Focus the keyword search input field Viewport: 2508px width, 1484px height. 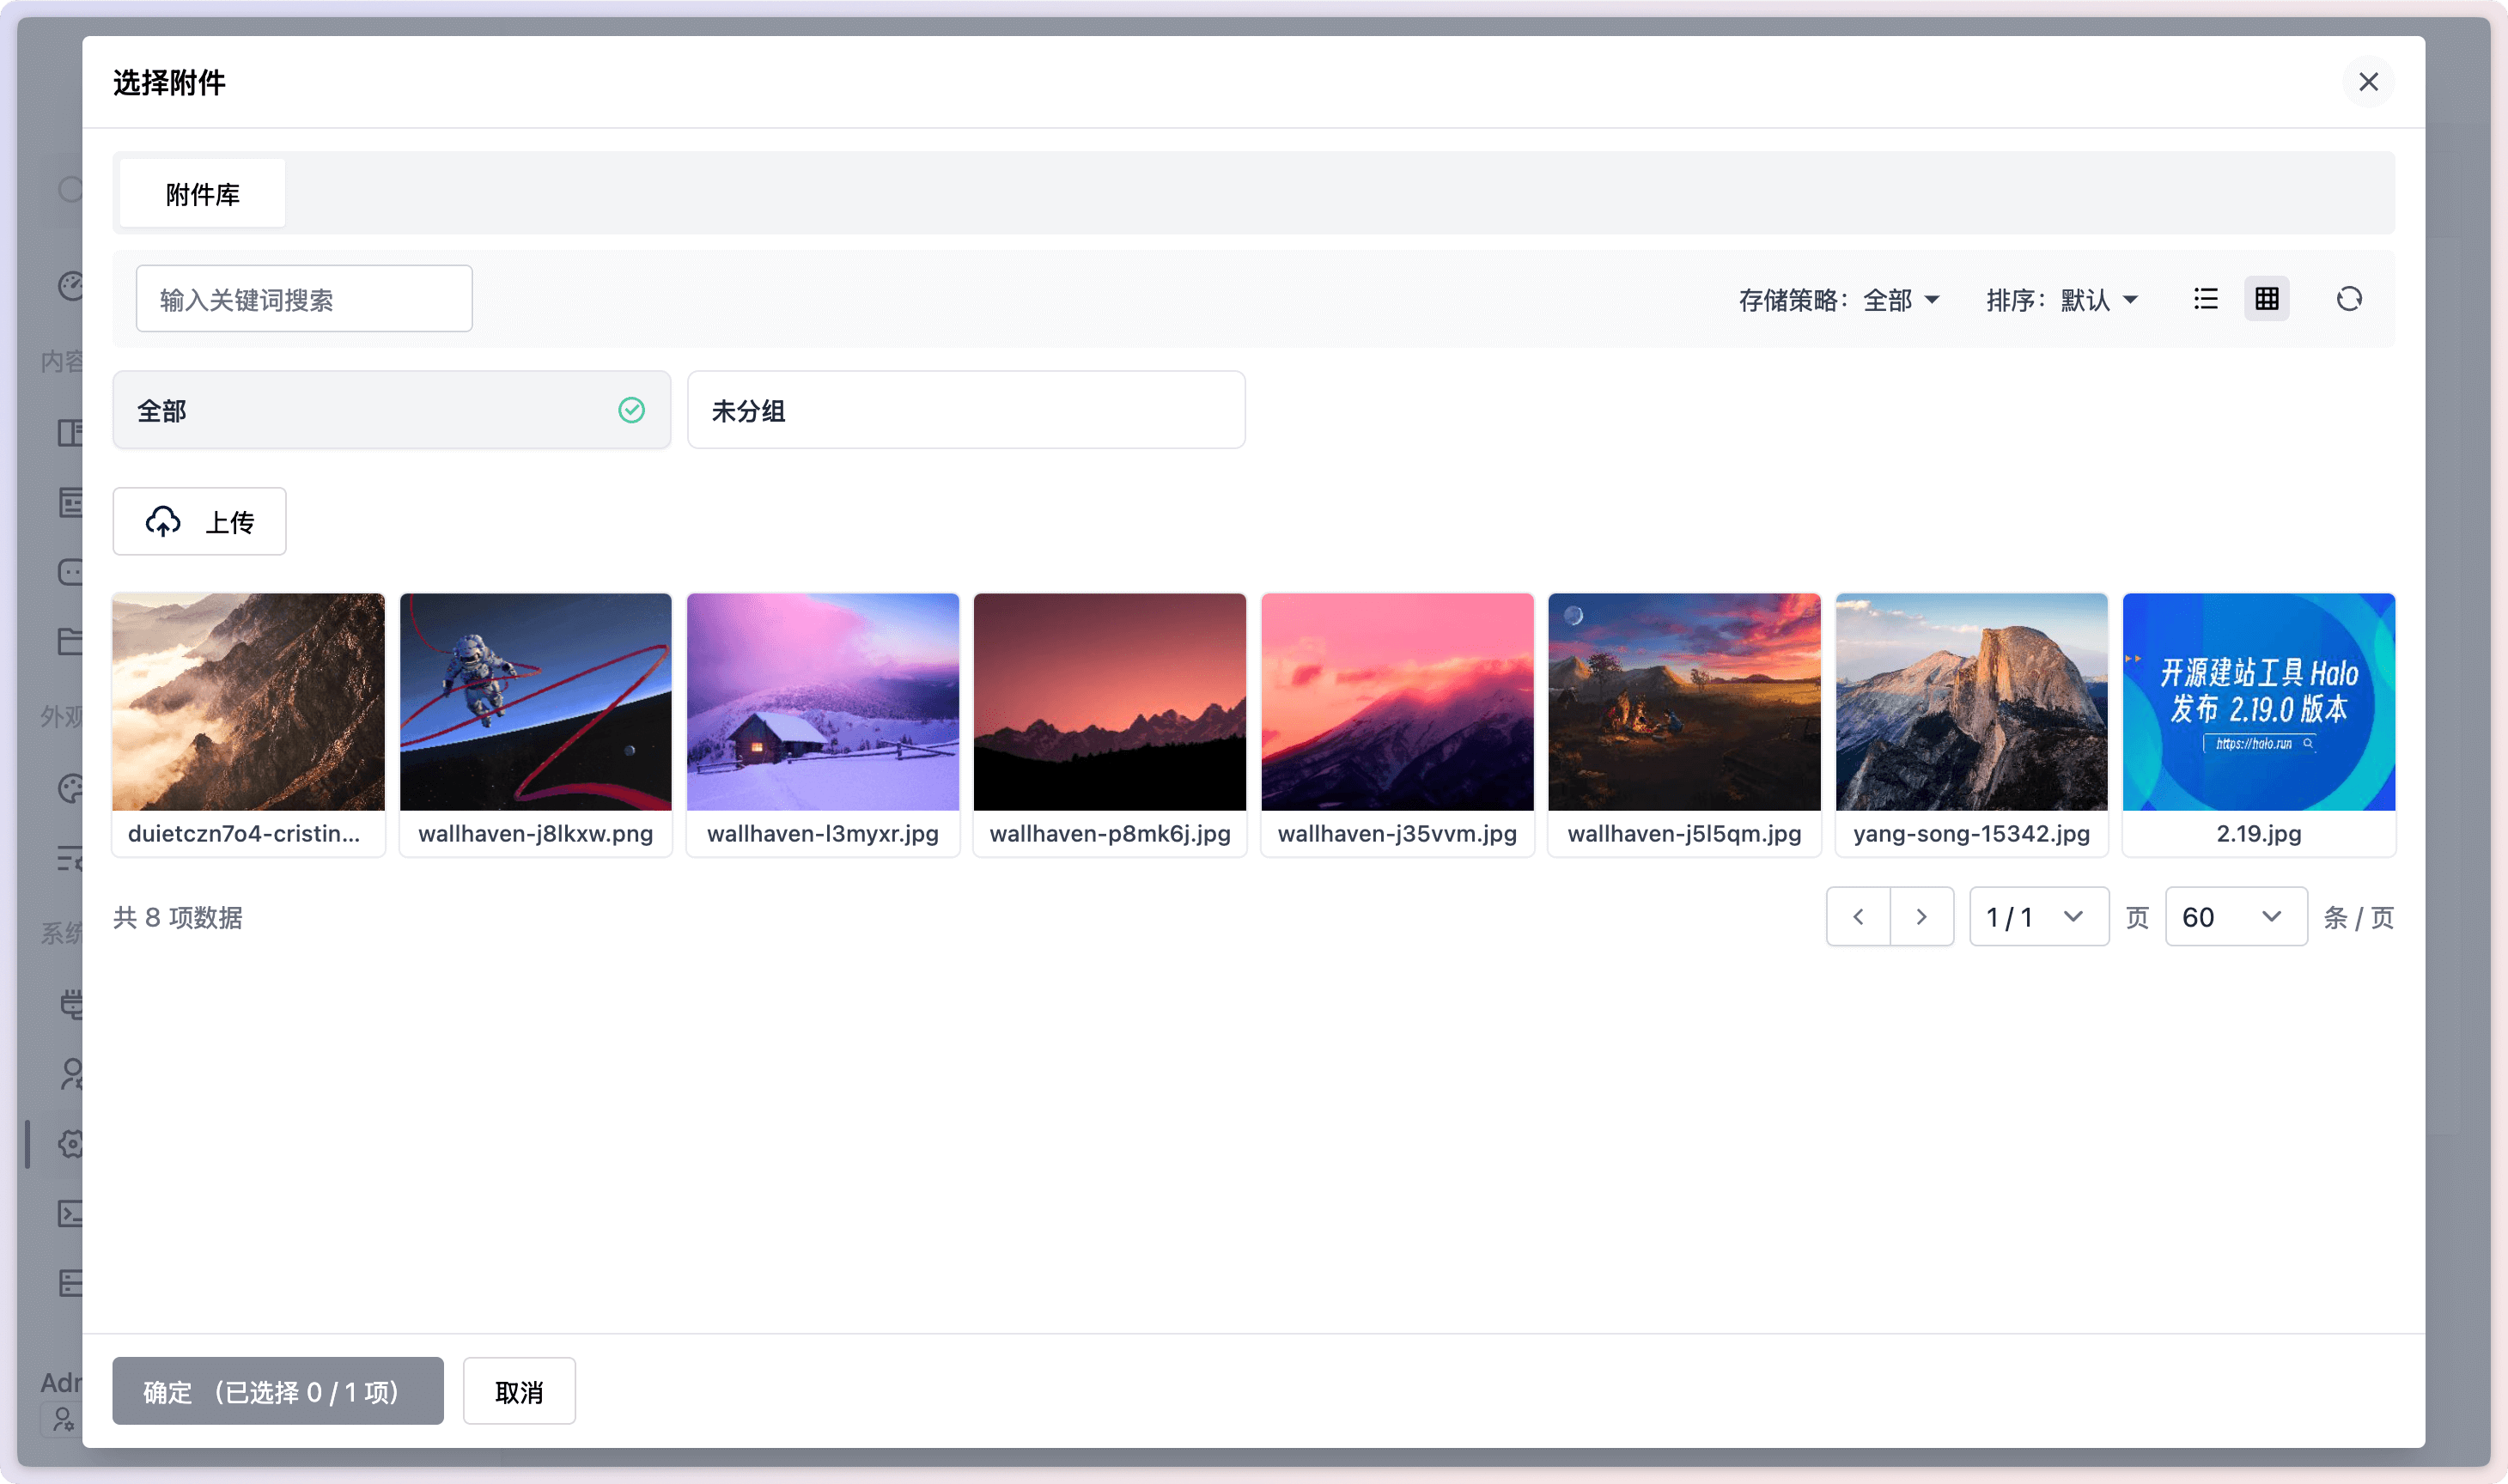tap(304, 299)
